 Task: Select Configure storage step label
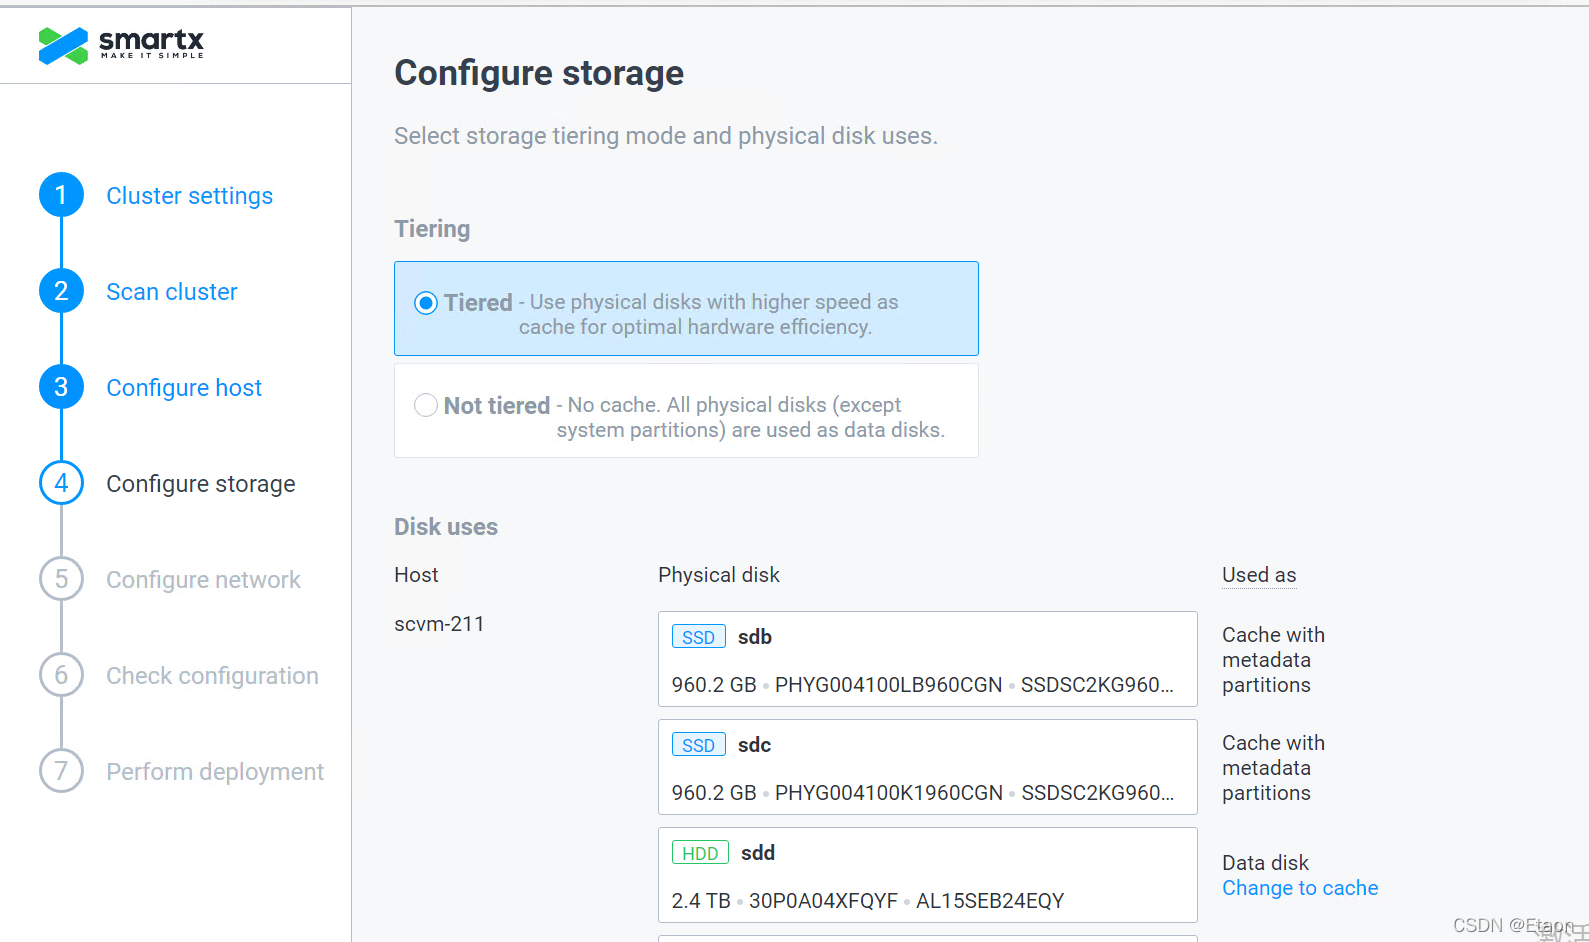coord(201,484)
